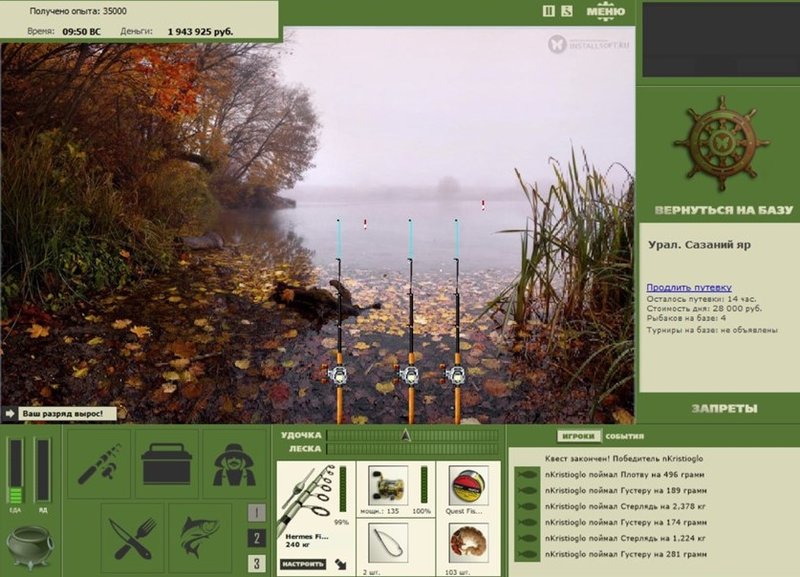Viewport: 800px width, 577px height.
Task: Click the pause icon near МЕНЮ
Action: [x=548, y=11]
